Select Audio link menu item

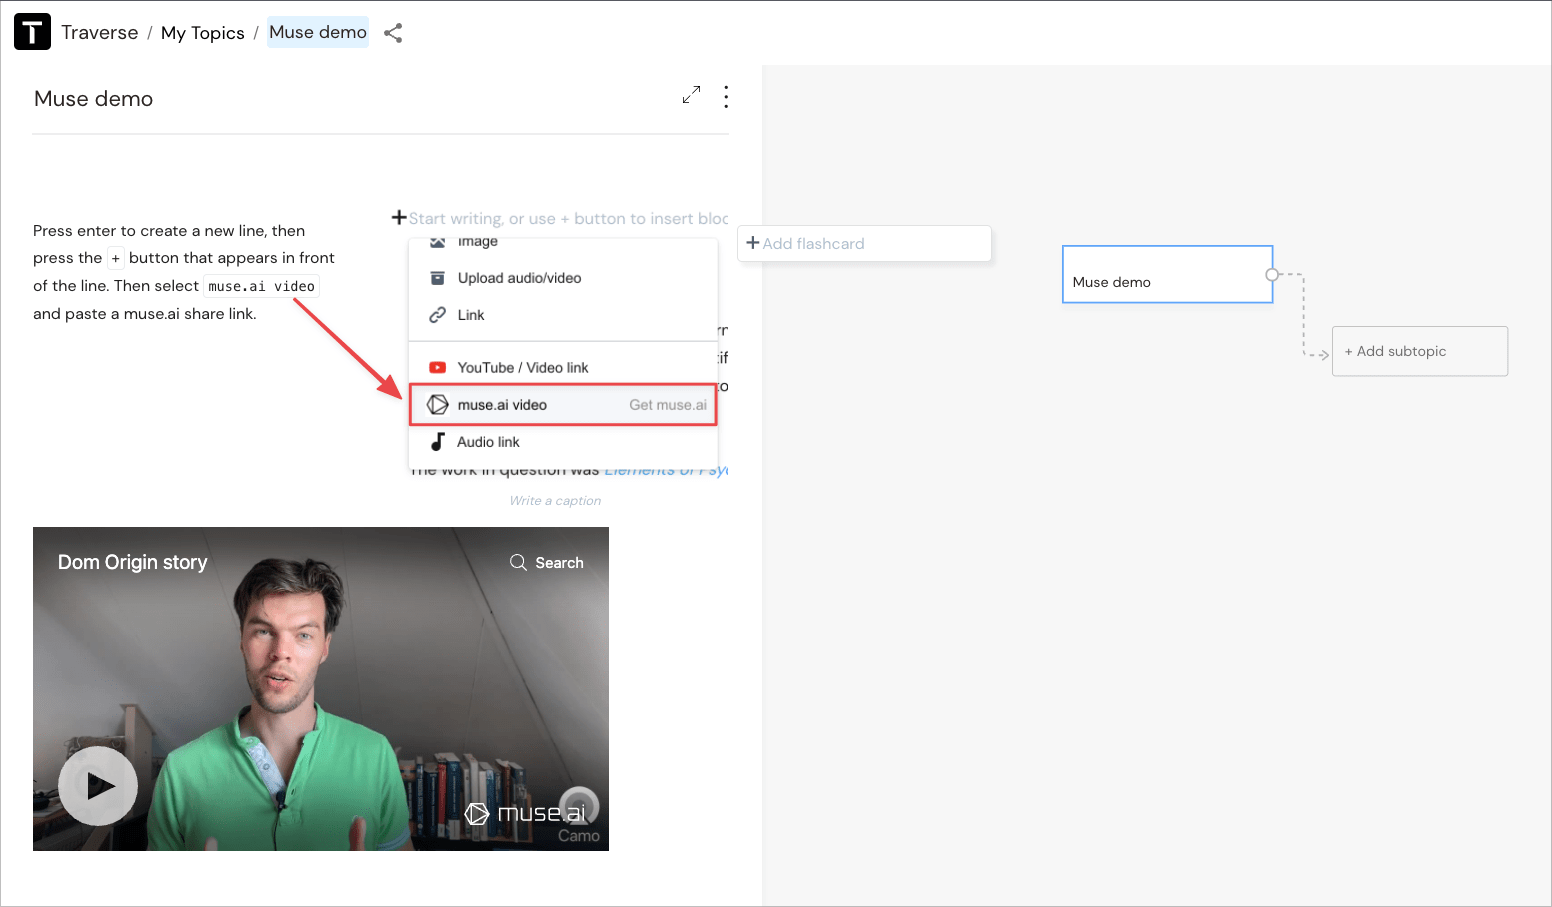(488, 442)
